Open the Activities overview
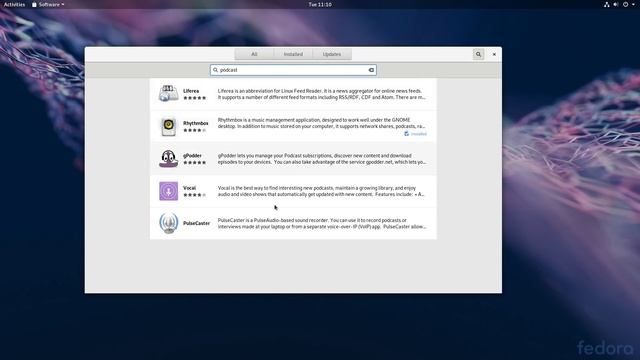This screenshot has height=360, width=640. point(14,4)
